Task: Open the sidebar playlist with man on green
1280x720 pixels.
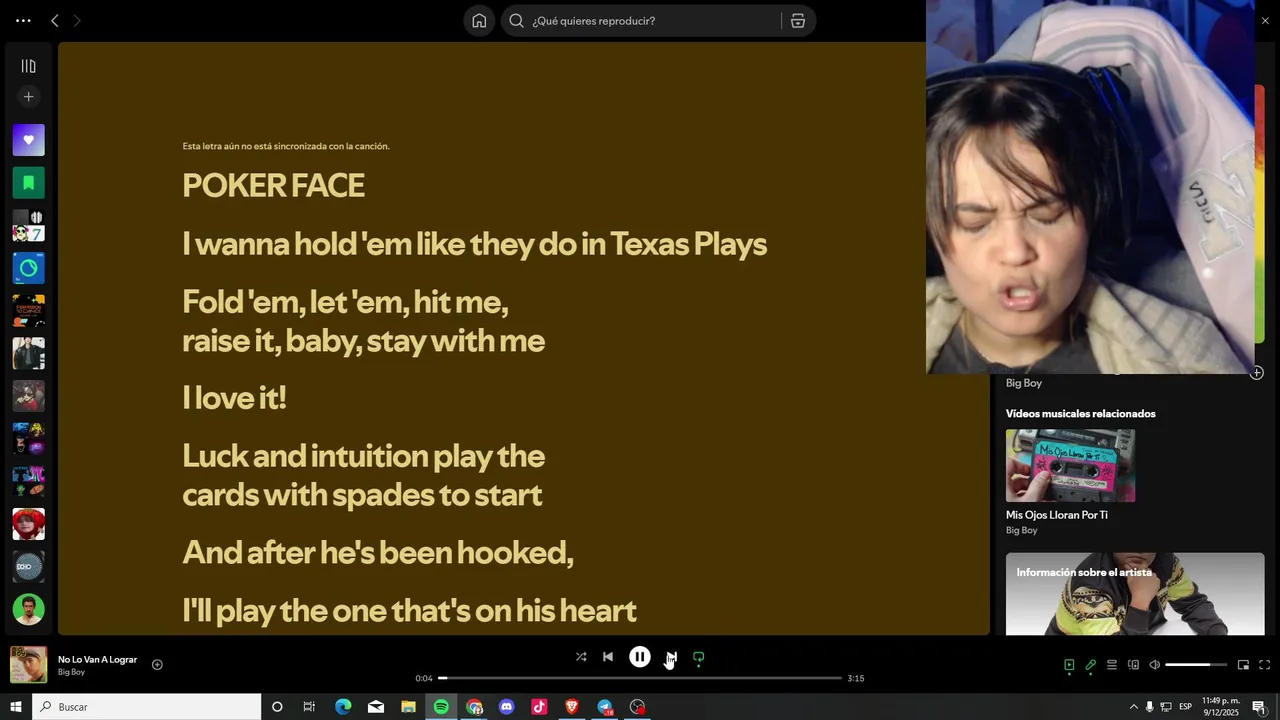Action: pos(28,609)
